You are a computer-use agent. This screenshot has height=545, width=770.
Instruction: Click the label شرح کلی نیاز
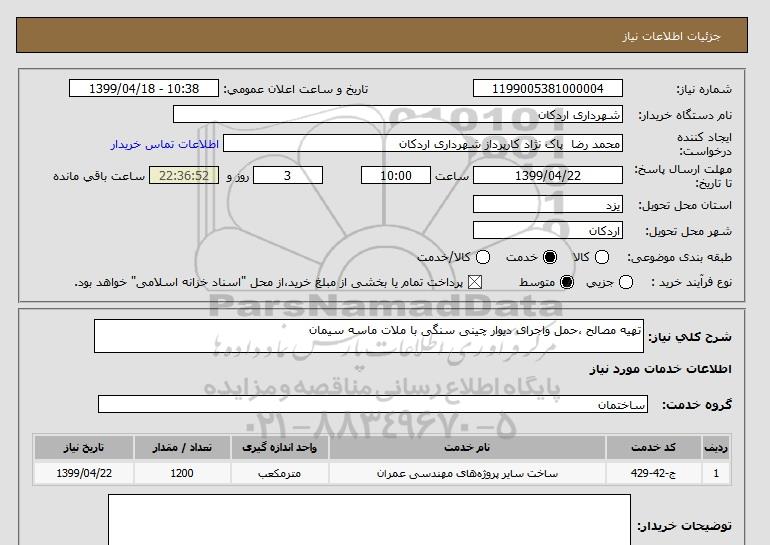coord(690,337)
